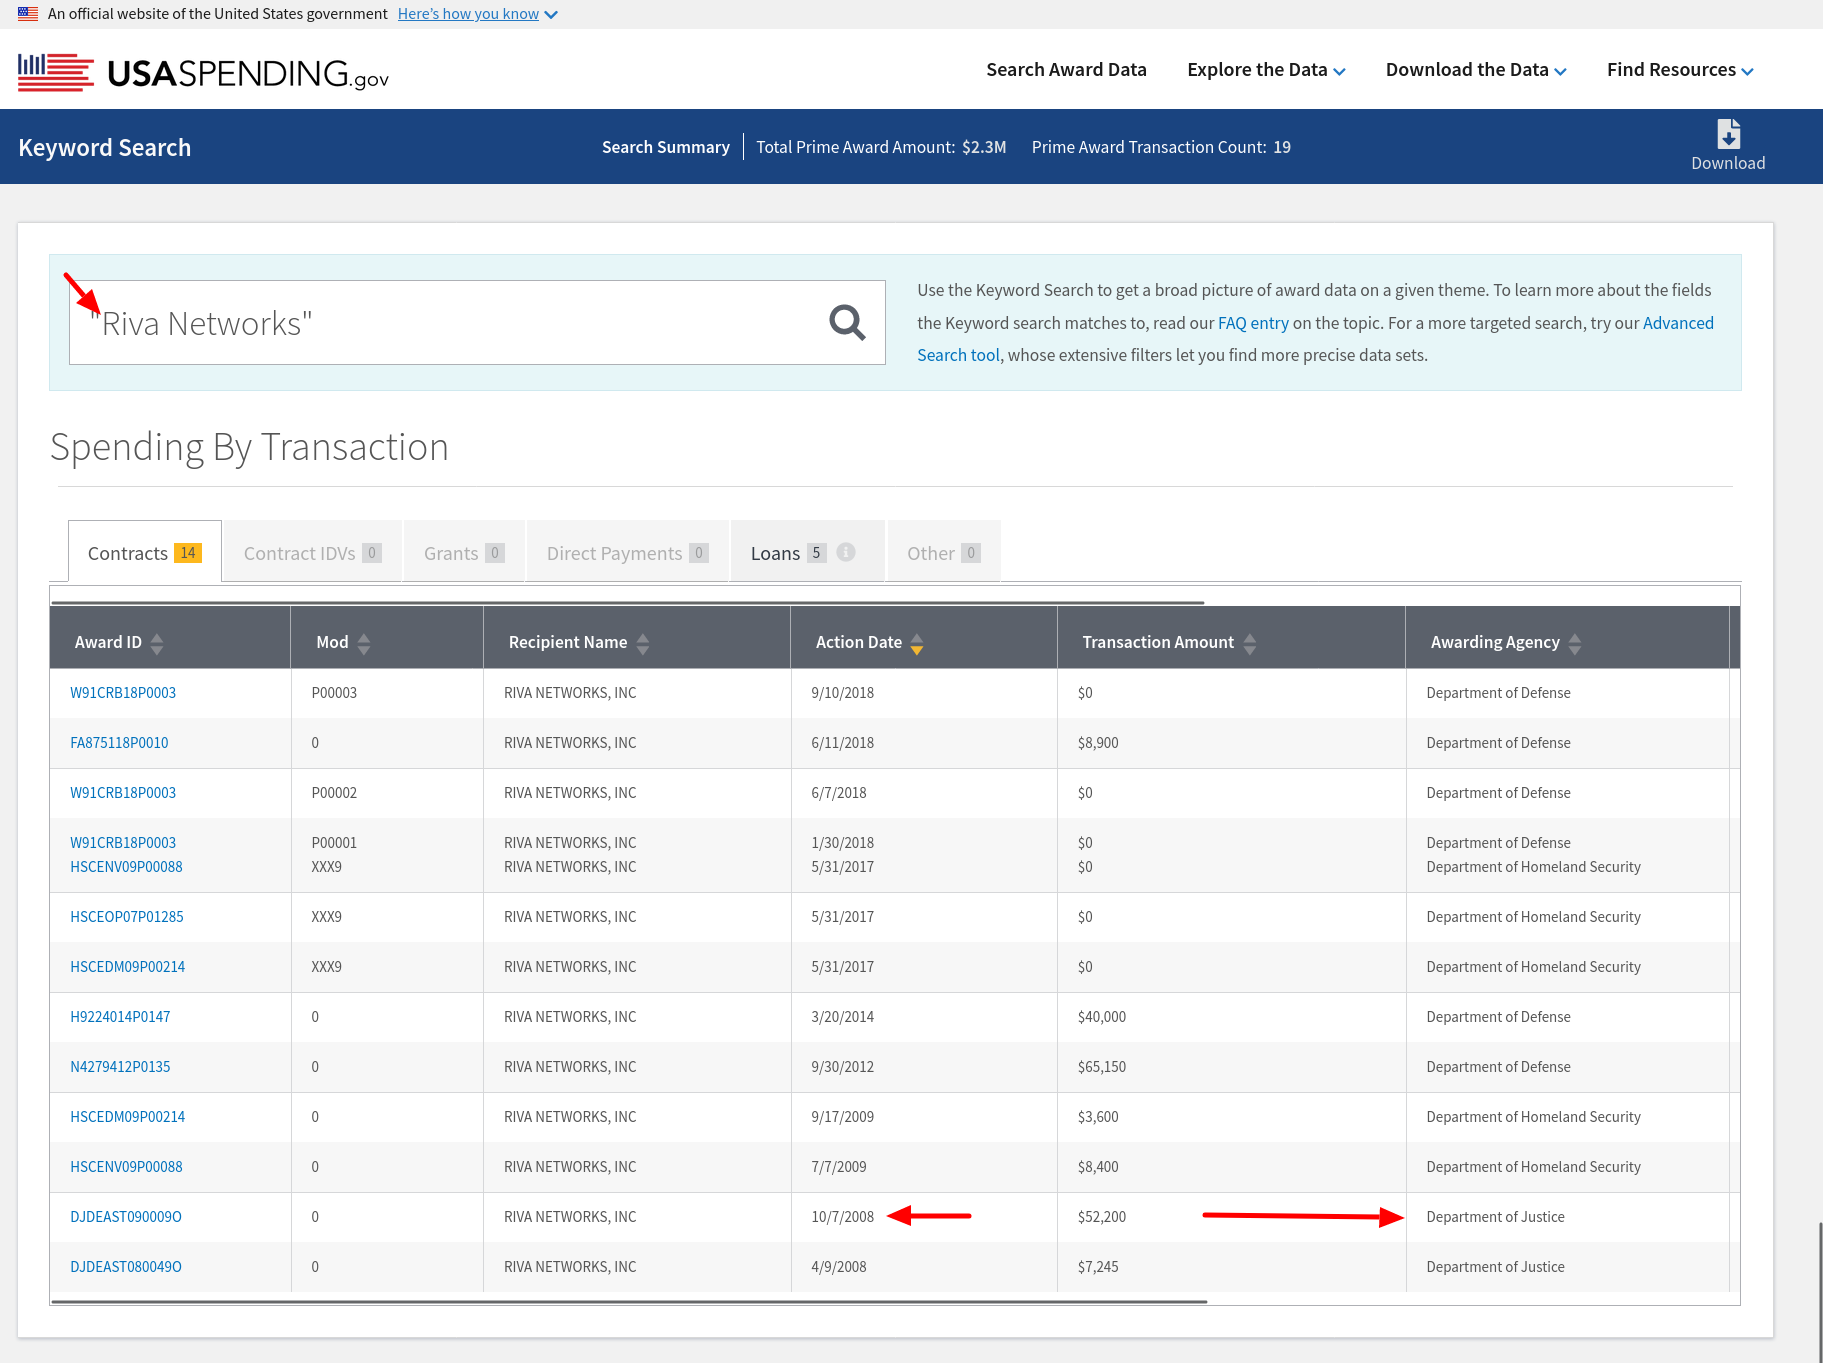Image resolution: width=1823 pixels, height=1363 pixels.
Task: Open award H9224014P0147
Action: [x=120, y=1017]
